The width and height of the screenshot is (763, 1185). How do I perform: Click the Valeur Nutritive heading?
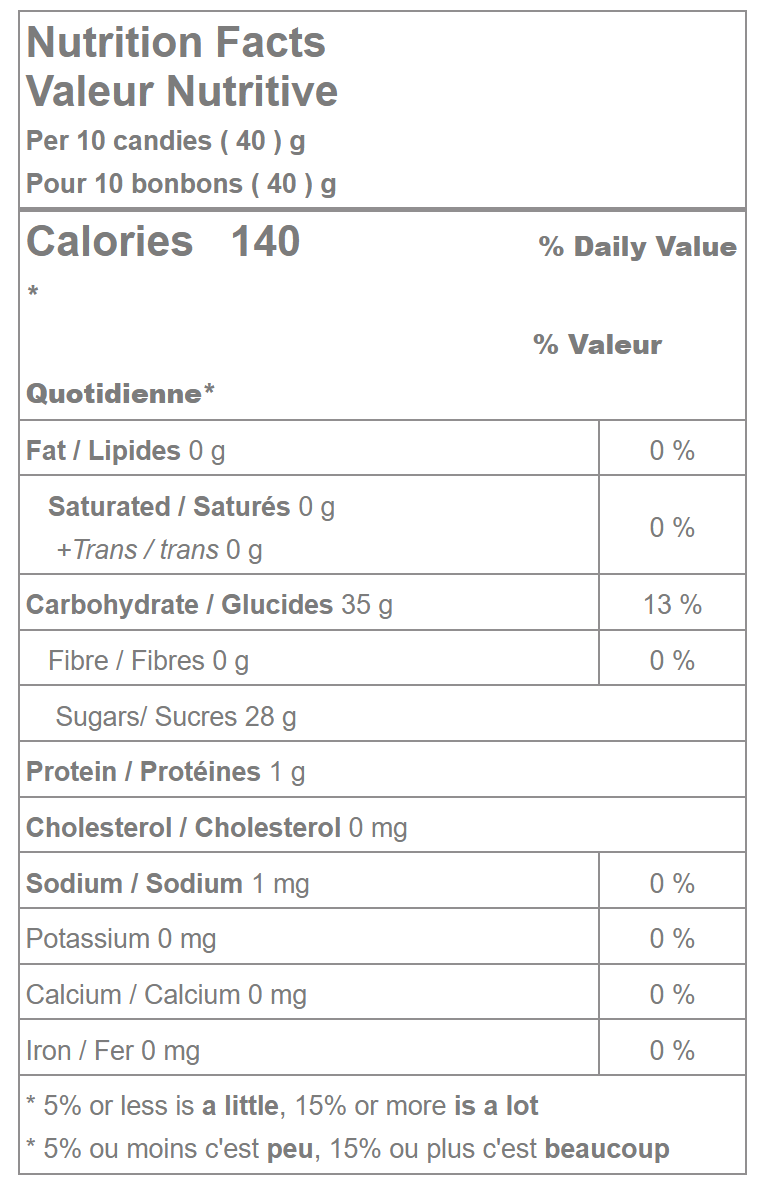click(182, 91)
